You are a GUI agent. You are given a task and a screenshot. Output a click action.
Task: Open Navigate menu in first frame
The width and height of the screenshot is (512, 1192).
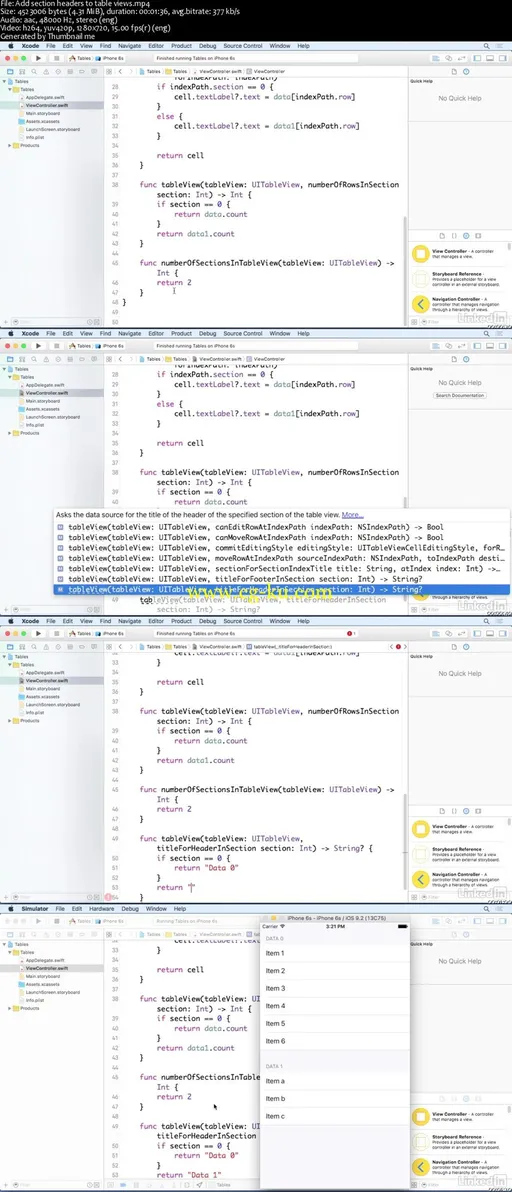129,46
